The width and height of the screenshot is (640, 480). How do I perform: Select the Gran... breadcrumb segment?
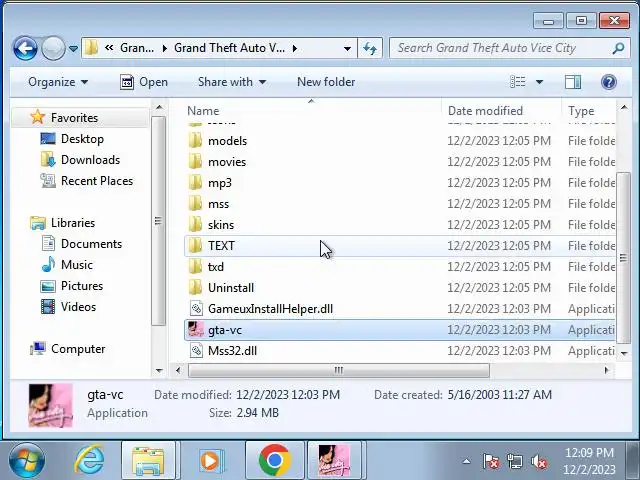[137, 48]
